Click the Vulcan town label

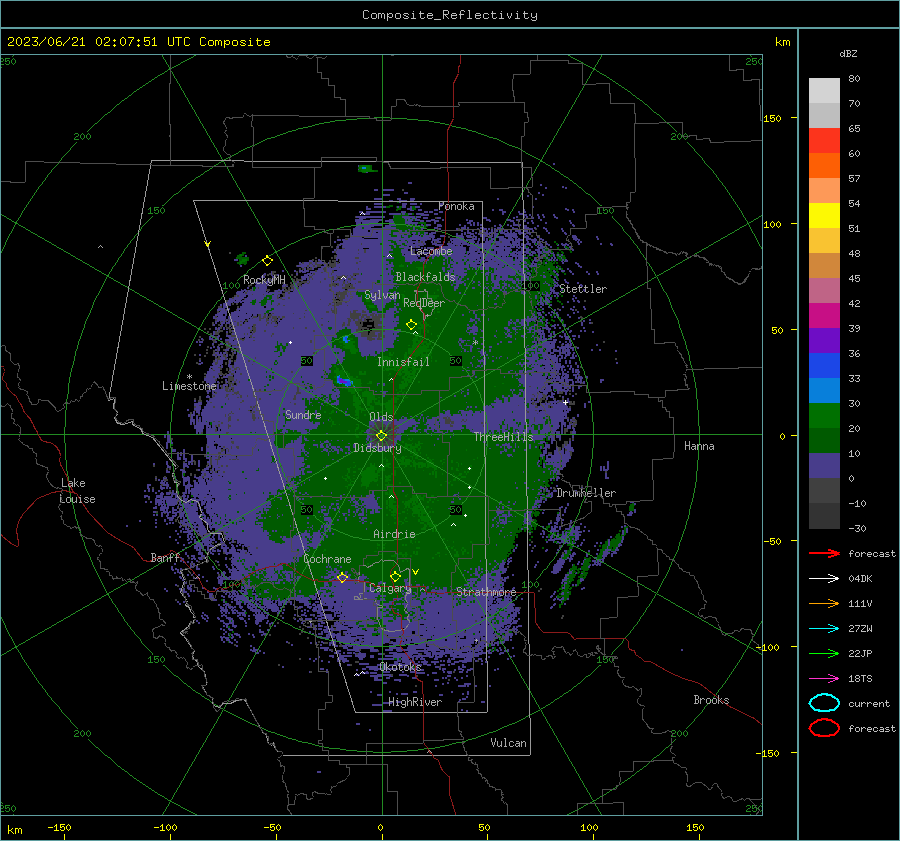508,743
